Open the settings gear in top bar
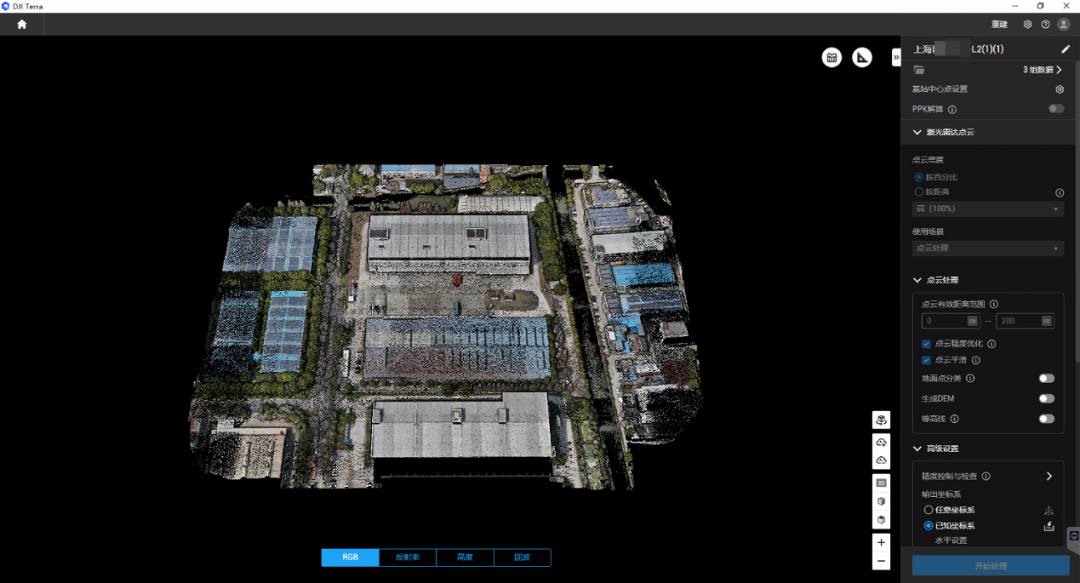Viewport: 1080px width, 583px height. [x=1028, y=24]
